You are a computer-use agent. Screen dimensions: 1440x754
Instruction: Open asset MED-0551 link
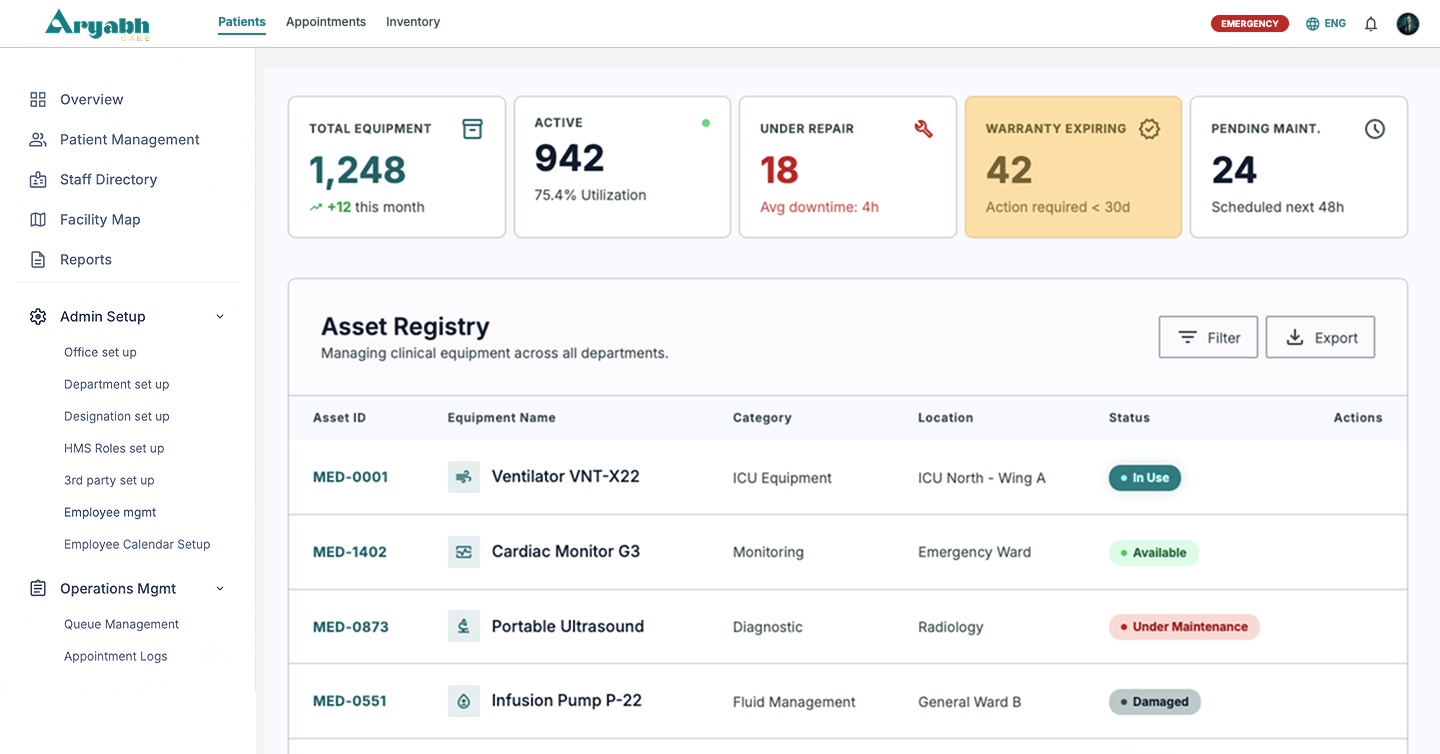point(350,701)
